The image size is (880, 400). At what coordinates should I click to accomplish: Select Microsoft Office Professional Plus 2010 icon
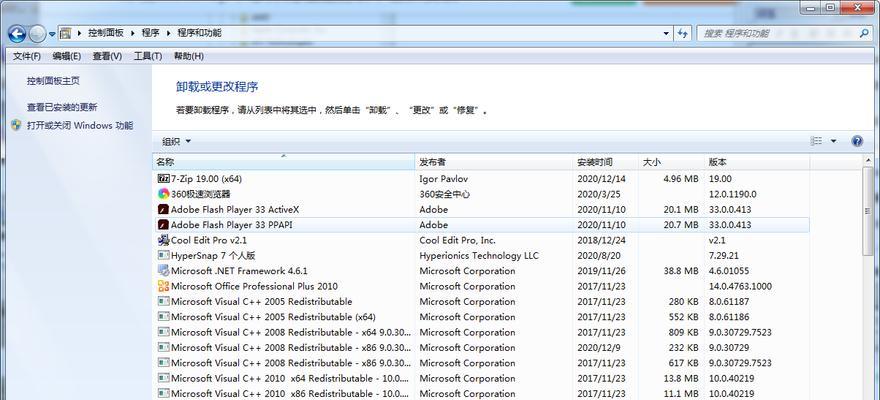pyautogui.click(x=163, y=286)
